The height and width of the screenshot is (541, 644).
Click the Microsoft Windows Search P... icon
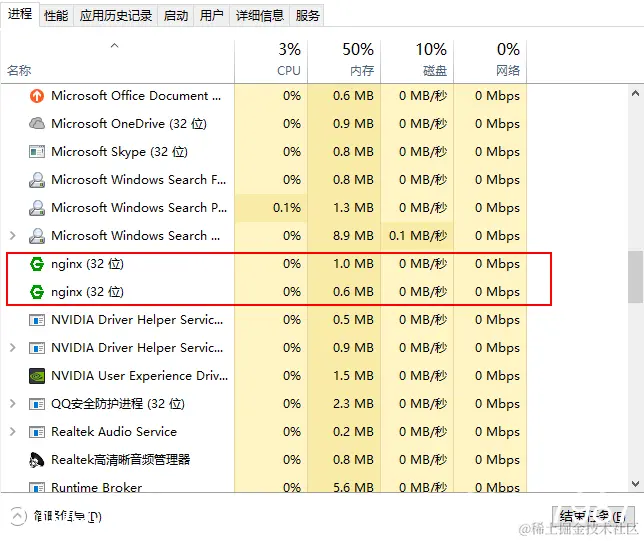click(x=37, y=208)
